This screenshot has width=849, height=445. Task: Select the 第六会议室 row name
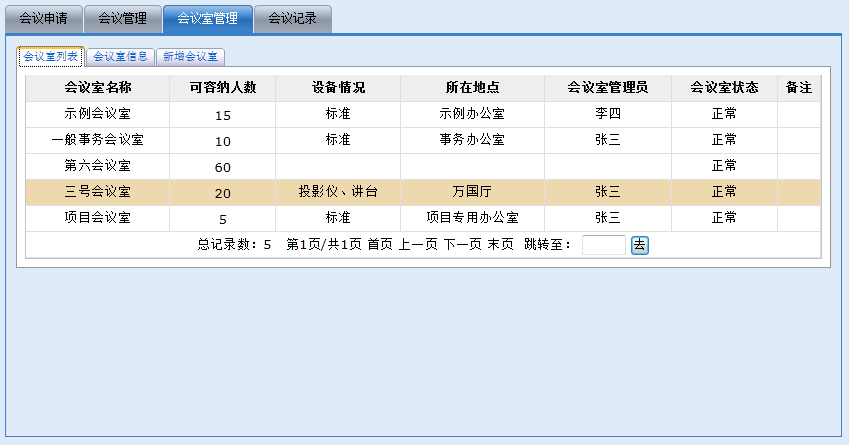click(x=97, y=166)
